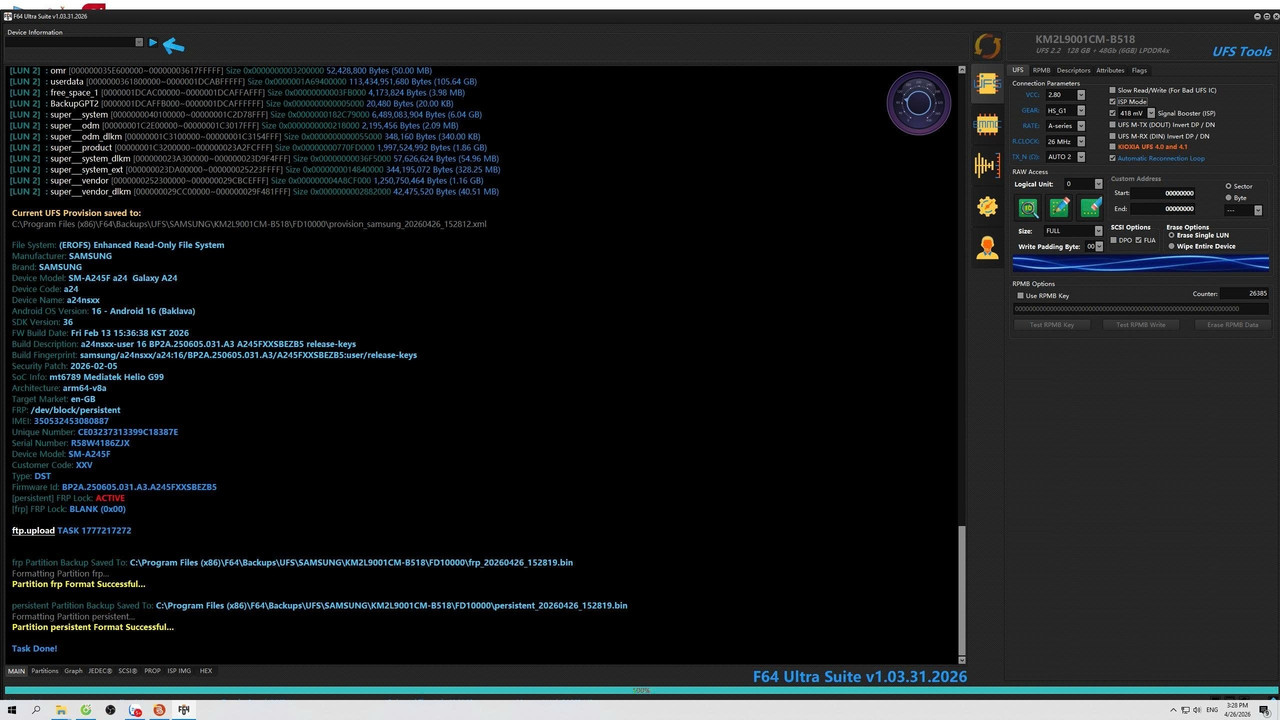
Task: Open the gear settings sidebar icon
Action: pos(987,206)
